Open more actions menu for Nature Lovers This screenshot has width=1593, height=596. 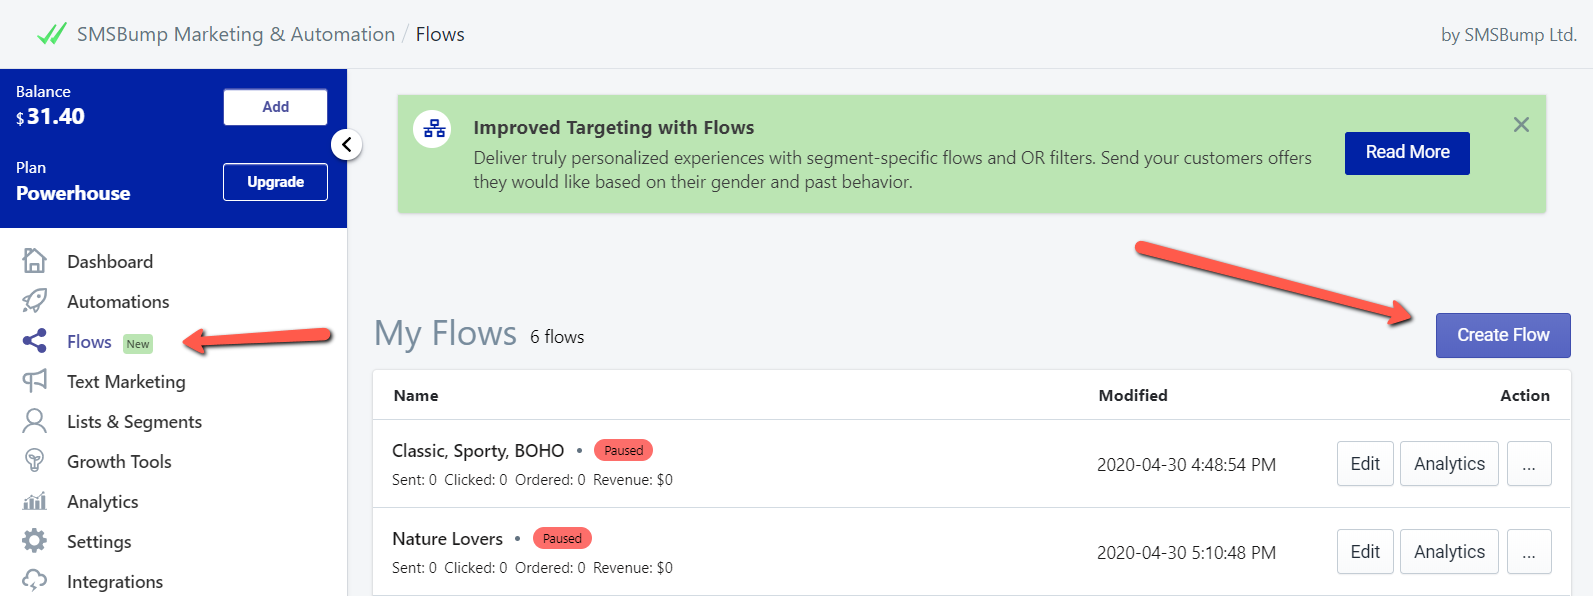coord(1529,552)
